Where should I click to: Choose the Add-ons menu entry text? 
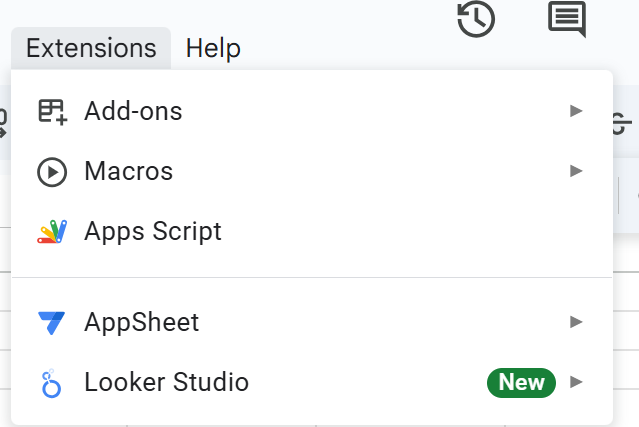pyautogui.click(x=133, y=111)
